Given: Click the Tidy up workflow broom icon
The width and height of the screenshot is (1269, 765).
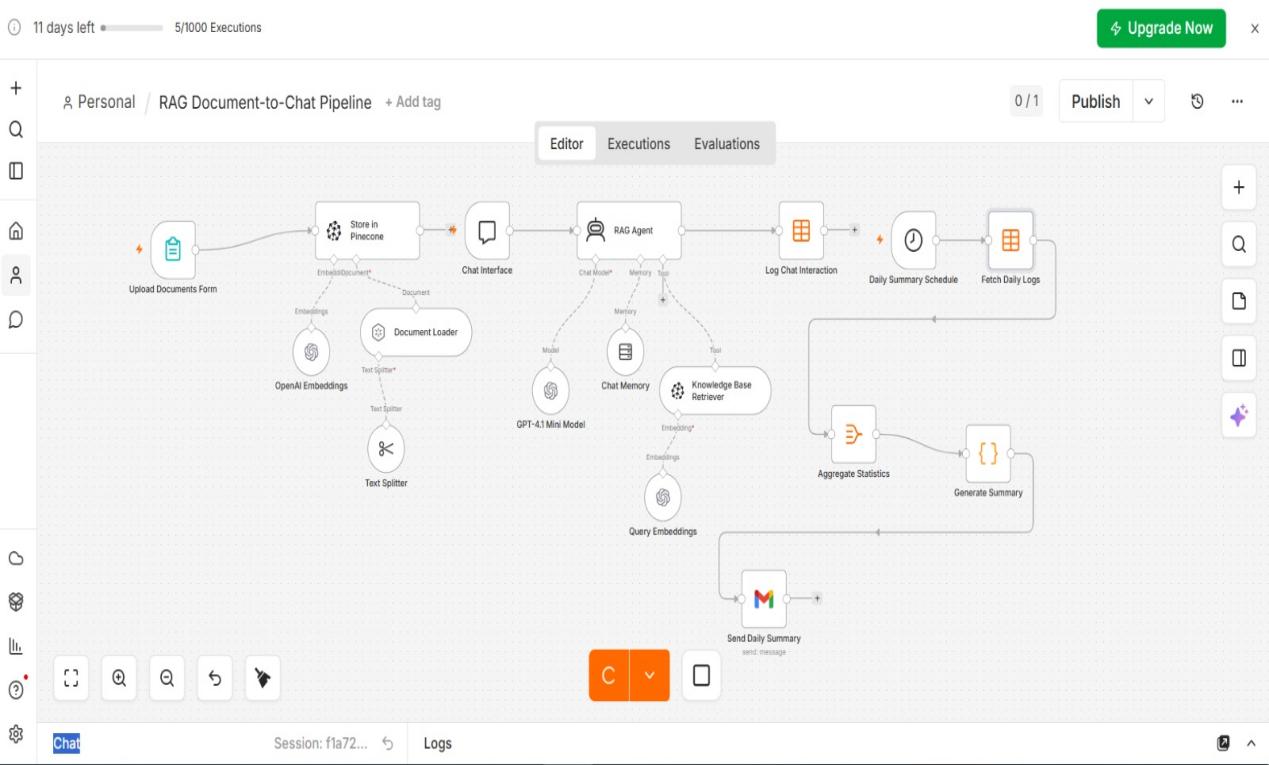Looking at the screenshot, I should pyautogui.click(x=264, y=677).
